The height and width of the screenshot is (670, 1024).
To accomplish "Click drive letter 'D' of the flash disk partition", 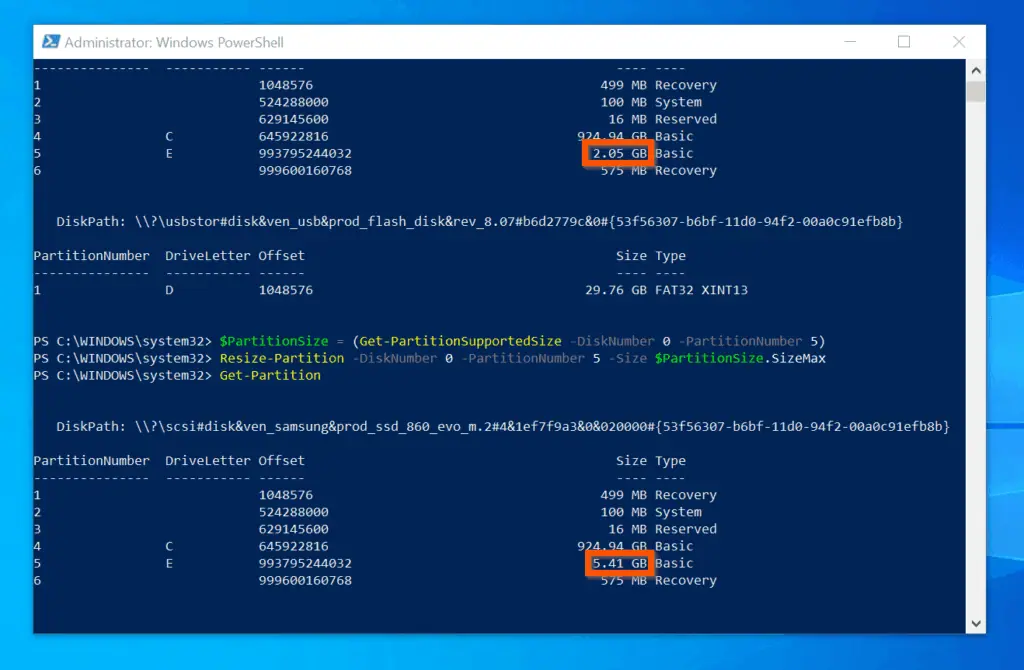I will tap(169, 290).
